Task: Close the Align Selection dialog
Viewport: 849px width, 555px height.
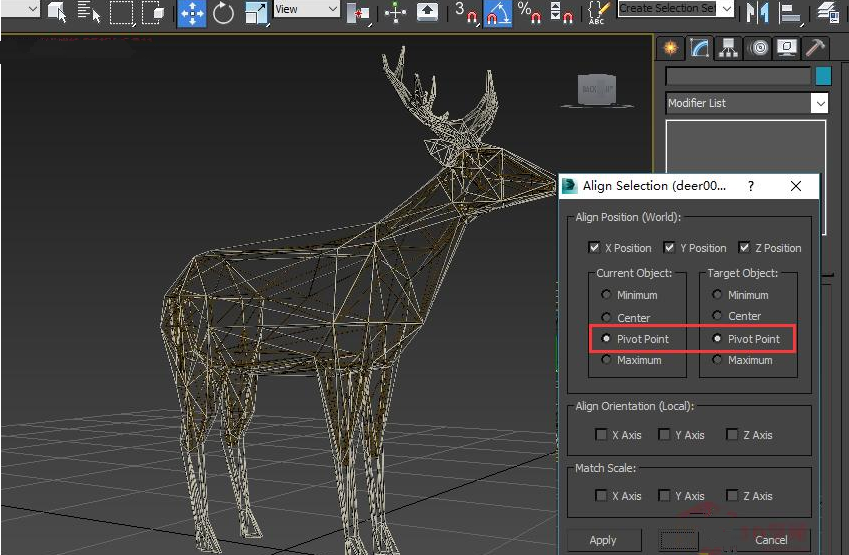Action: tap(795, 186)
